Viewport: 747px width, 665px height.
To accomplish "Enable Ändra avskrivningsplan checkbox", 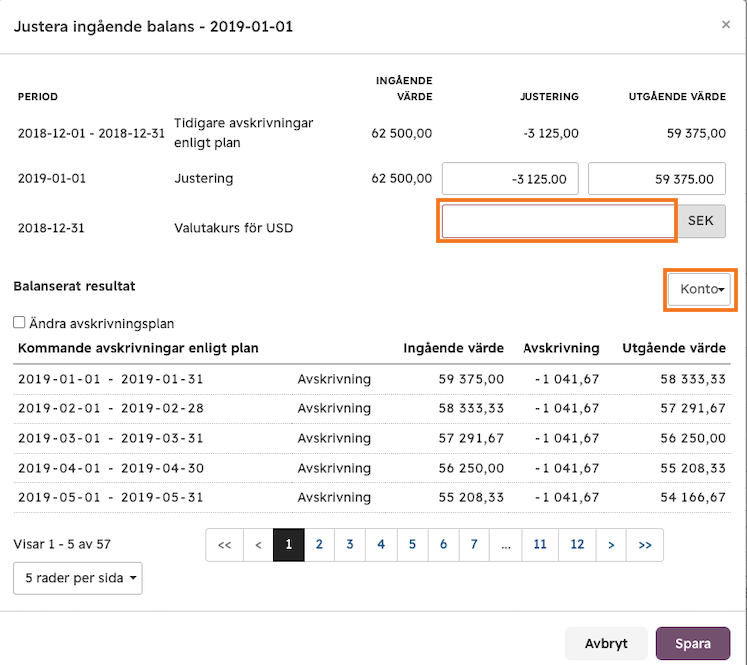I will [19, 322].
